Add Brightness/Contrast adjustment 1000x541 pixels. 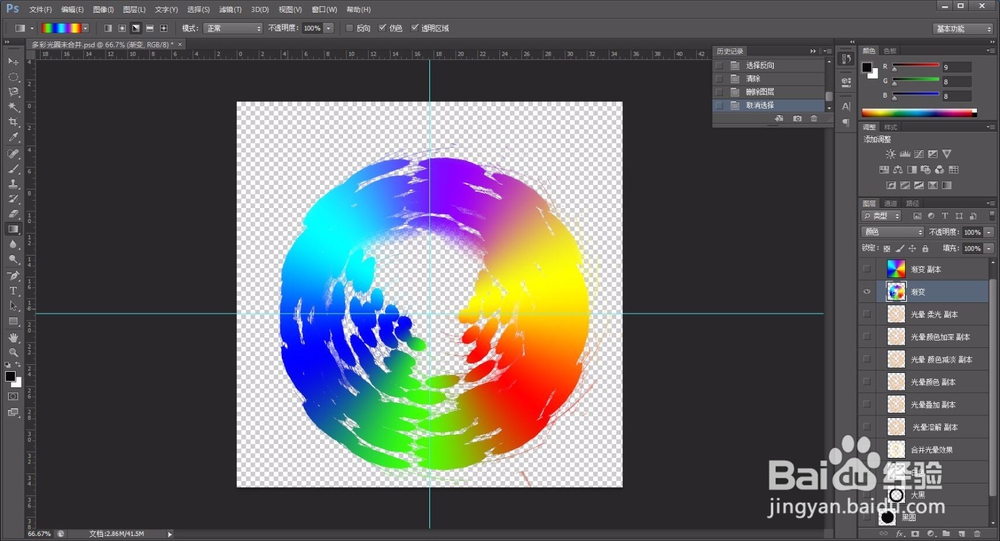click(x=890, y=154)
